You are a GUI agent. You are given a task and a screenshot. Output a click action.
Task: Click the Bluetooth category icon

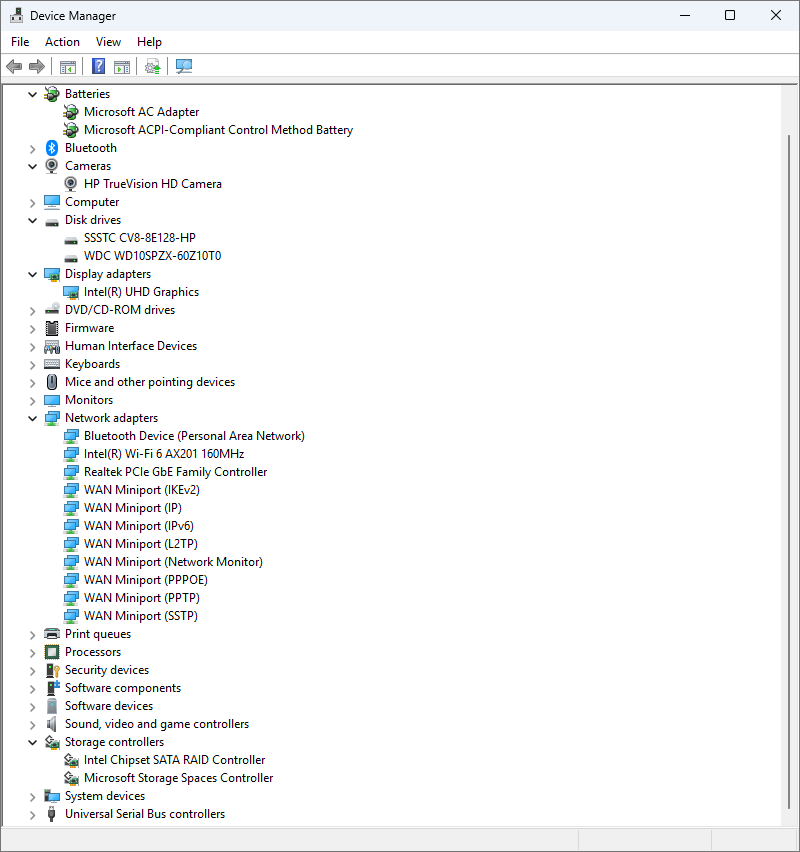[52, 148]
